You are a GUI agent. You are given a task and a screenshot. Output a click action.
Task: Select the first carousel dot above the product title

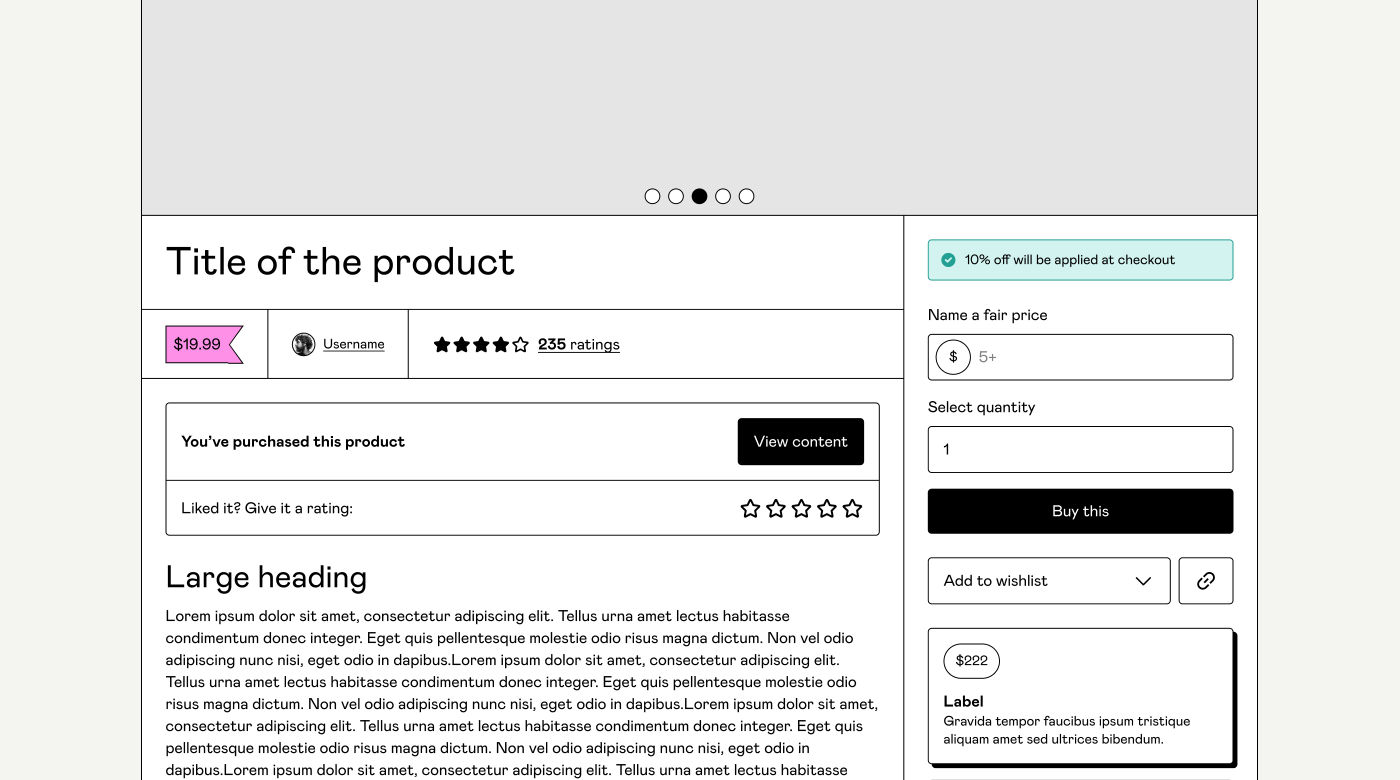tap(652, 196)
